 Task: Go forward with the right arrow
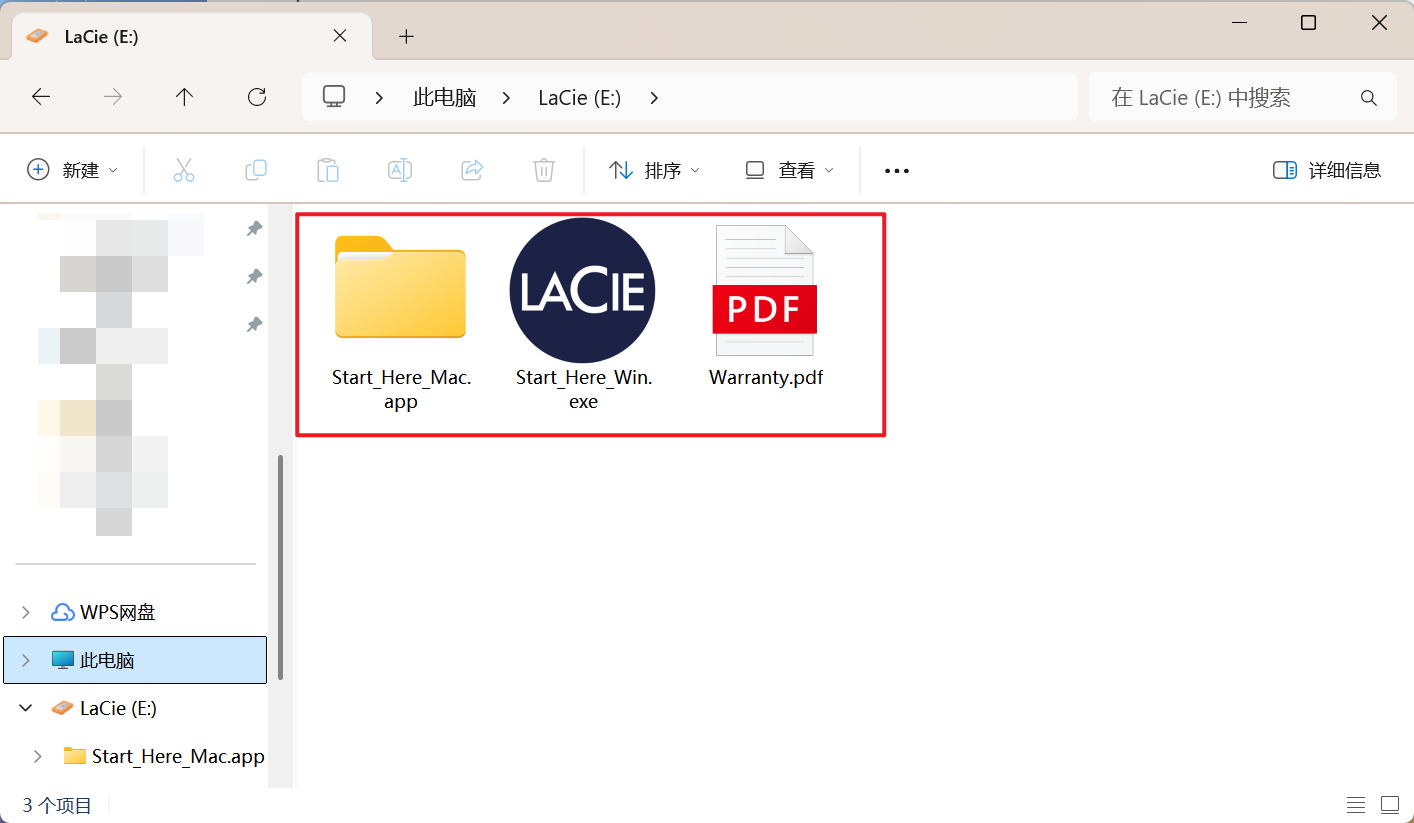(113, 97)
